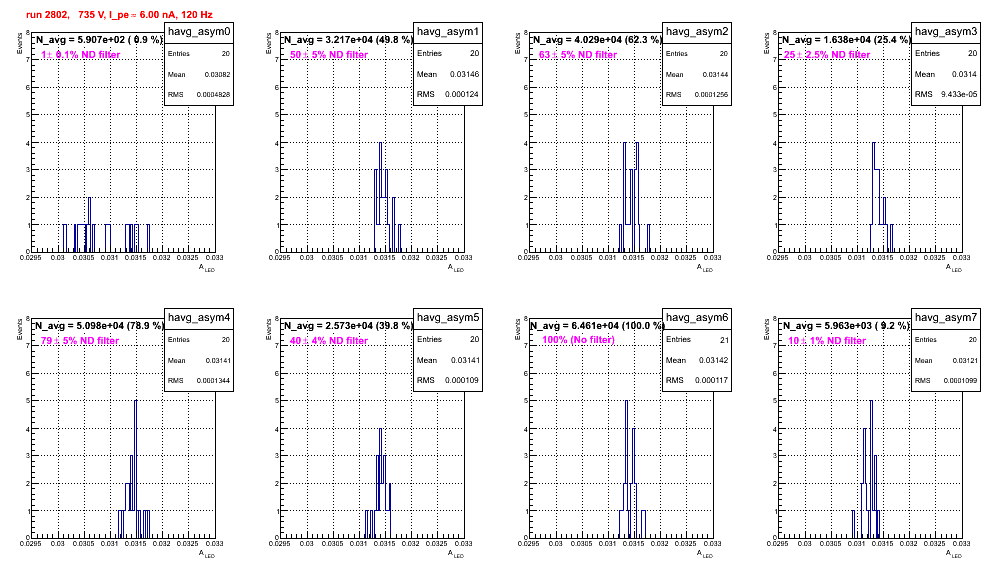Click the N_avg = 3.217e+04 label
Viewport: 996px width, 572px height.
click(x=348, y=40)
